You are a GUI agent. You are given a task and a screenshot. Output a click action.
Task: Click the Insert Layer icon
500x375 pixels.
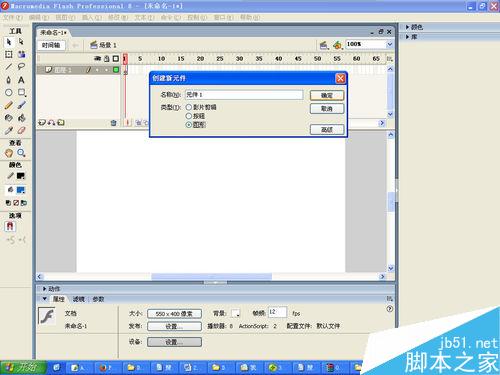coord(42,123)
